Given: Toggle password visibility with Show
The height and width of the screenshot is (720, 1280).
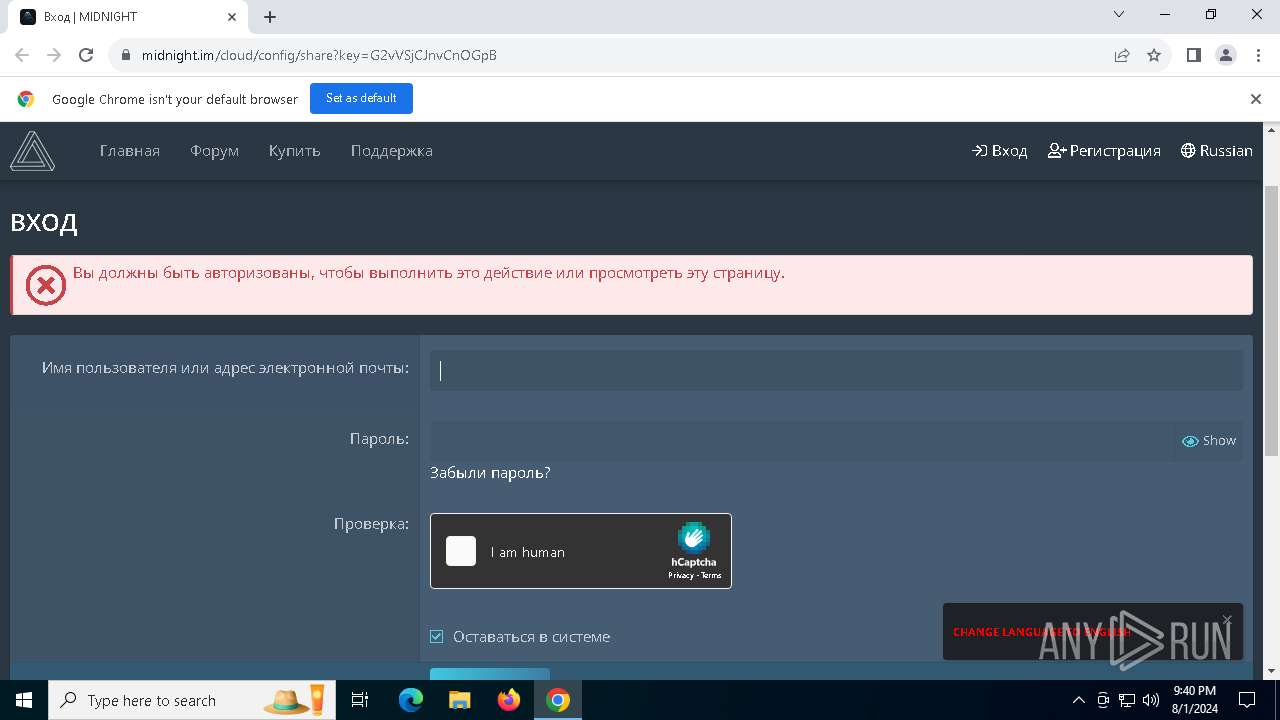Looking at the screenshot, I should 1209,441.
